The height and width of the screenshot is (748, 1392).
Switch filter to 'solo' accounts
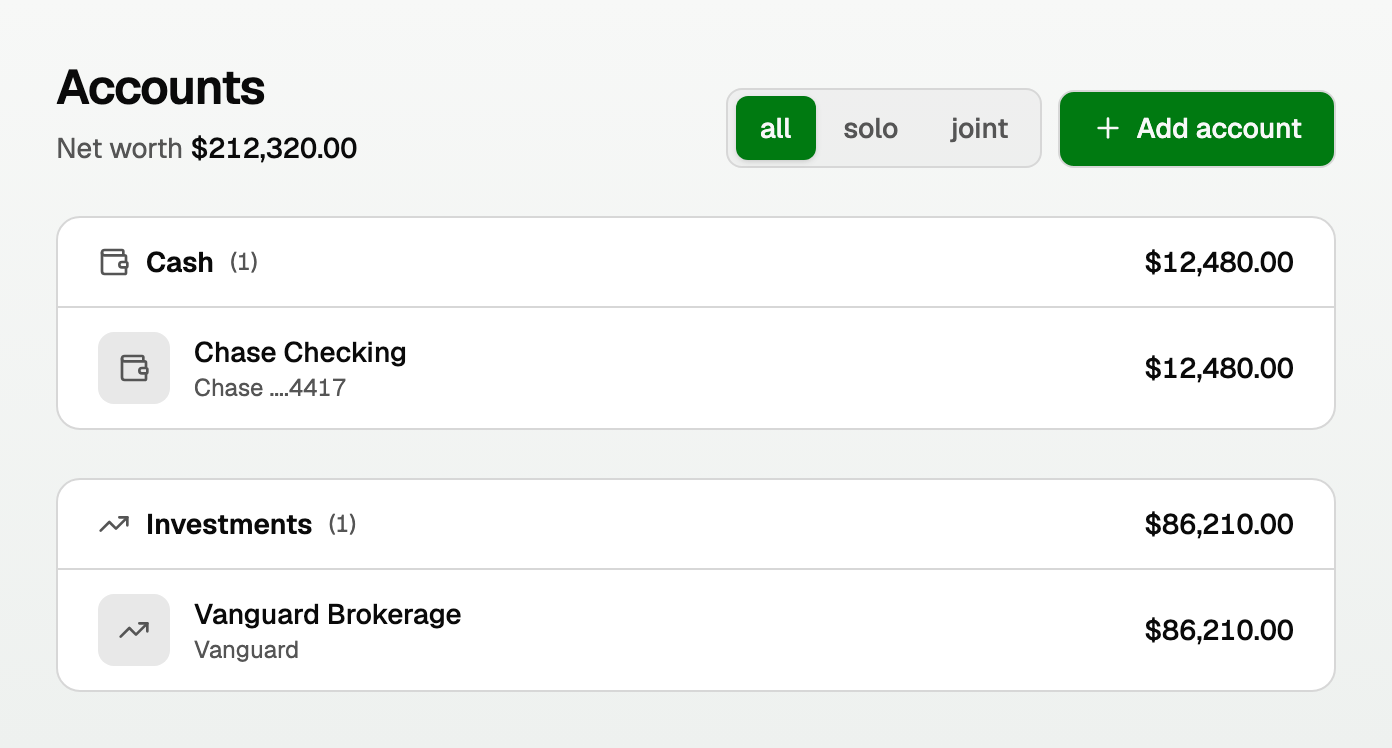[871, 128]
